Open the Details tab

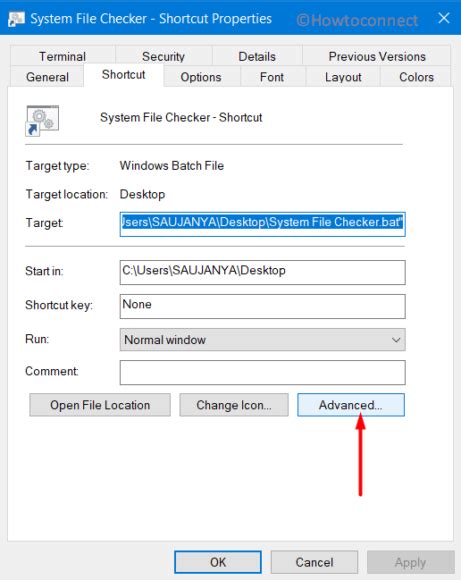coord(257,56)
